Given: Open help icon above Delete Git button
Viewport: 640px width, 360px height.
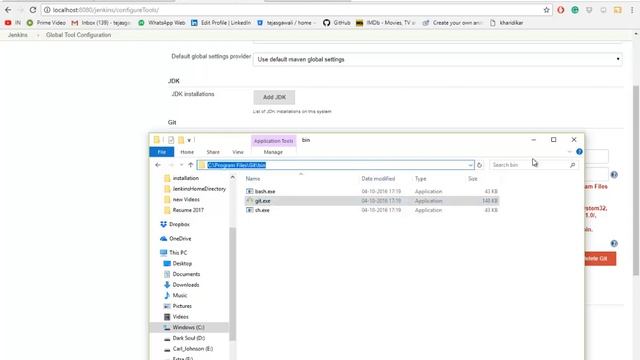Looking at the screenshot, I should pyautogui.click(x=614, y=244).
